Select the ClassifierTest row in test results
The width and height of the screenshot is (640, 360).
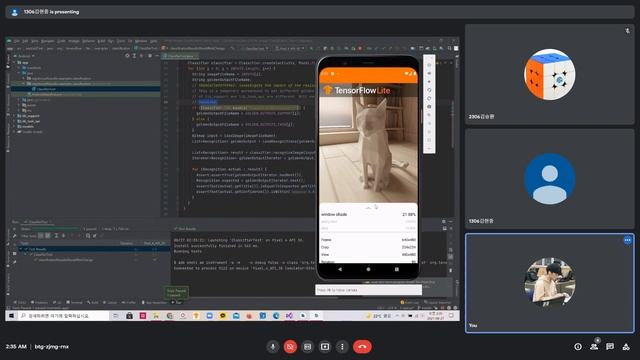point(43,254)
